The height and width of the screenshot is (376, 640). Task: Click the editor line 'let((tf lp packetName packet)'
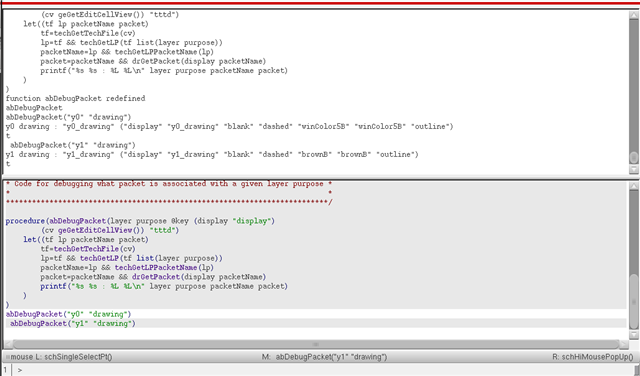coord(86,240)
